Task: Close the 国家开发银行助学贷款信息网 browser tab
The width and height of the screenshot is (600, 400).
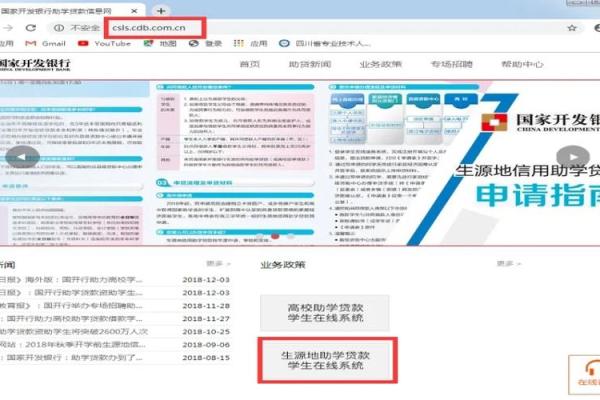Action: [x=134, y=11]
